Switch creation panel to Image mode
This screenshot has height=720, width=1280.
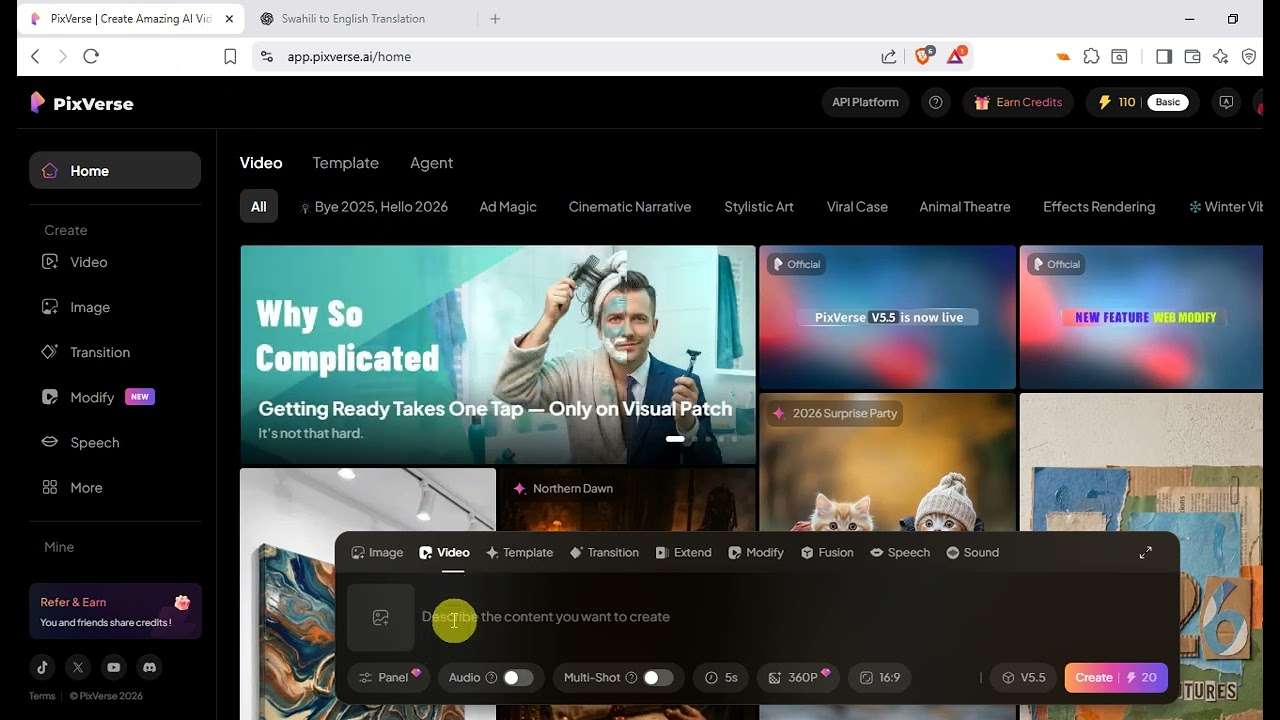click(377, 552)
